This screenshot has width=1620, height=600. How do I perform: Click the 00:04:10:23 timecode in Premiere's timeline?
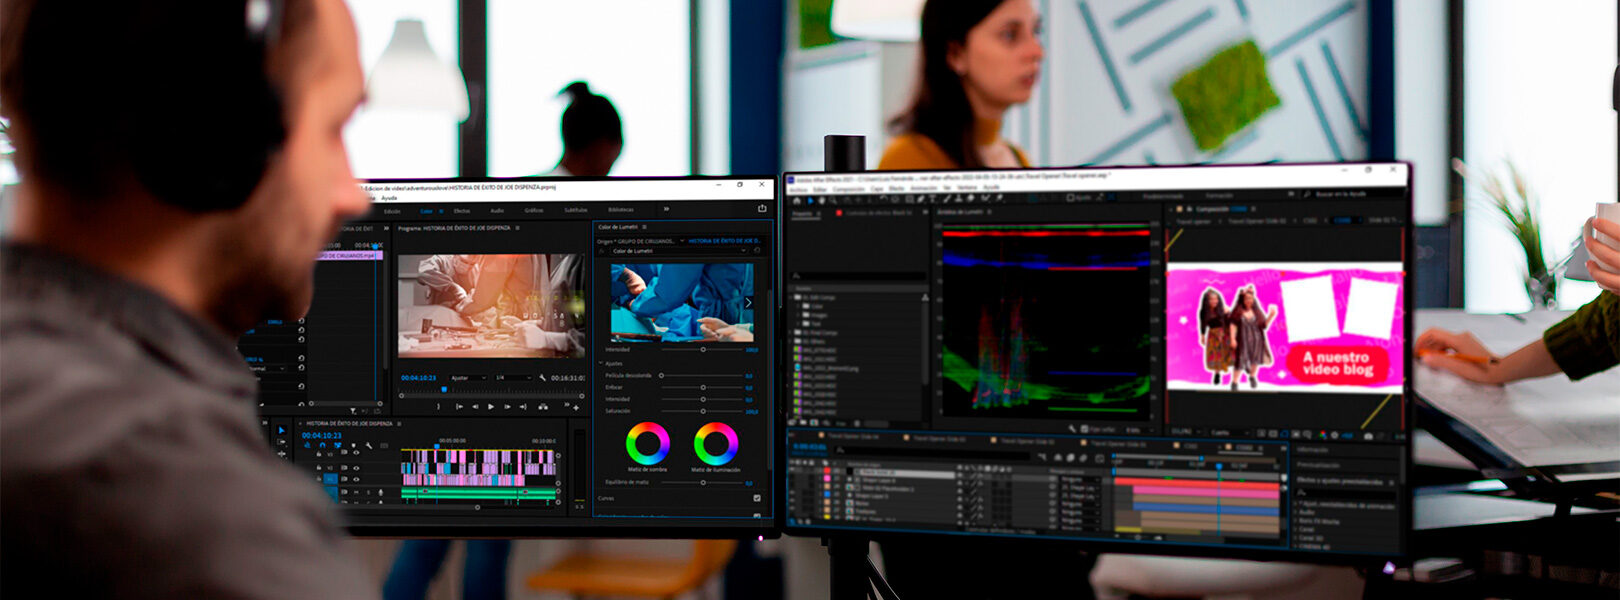click(322, 435)
